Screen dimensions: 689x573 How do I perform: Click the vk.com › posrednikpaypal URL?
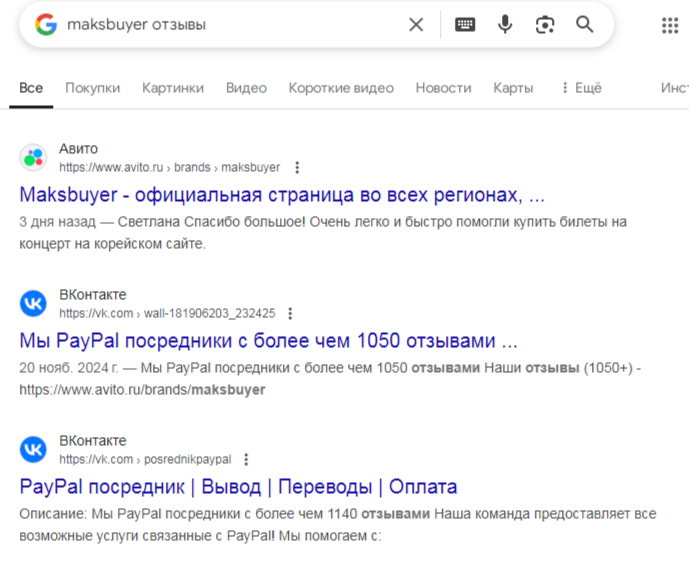[145, 459]
